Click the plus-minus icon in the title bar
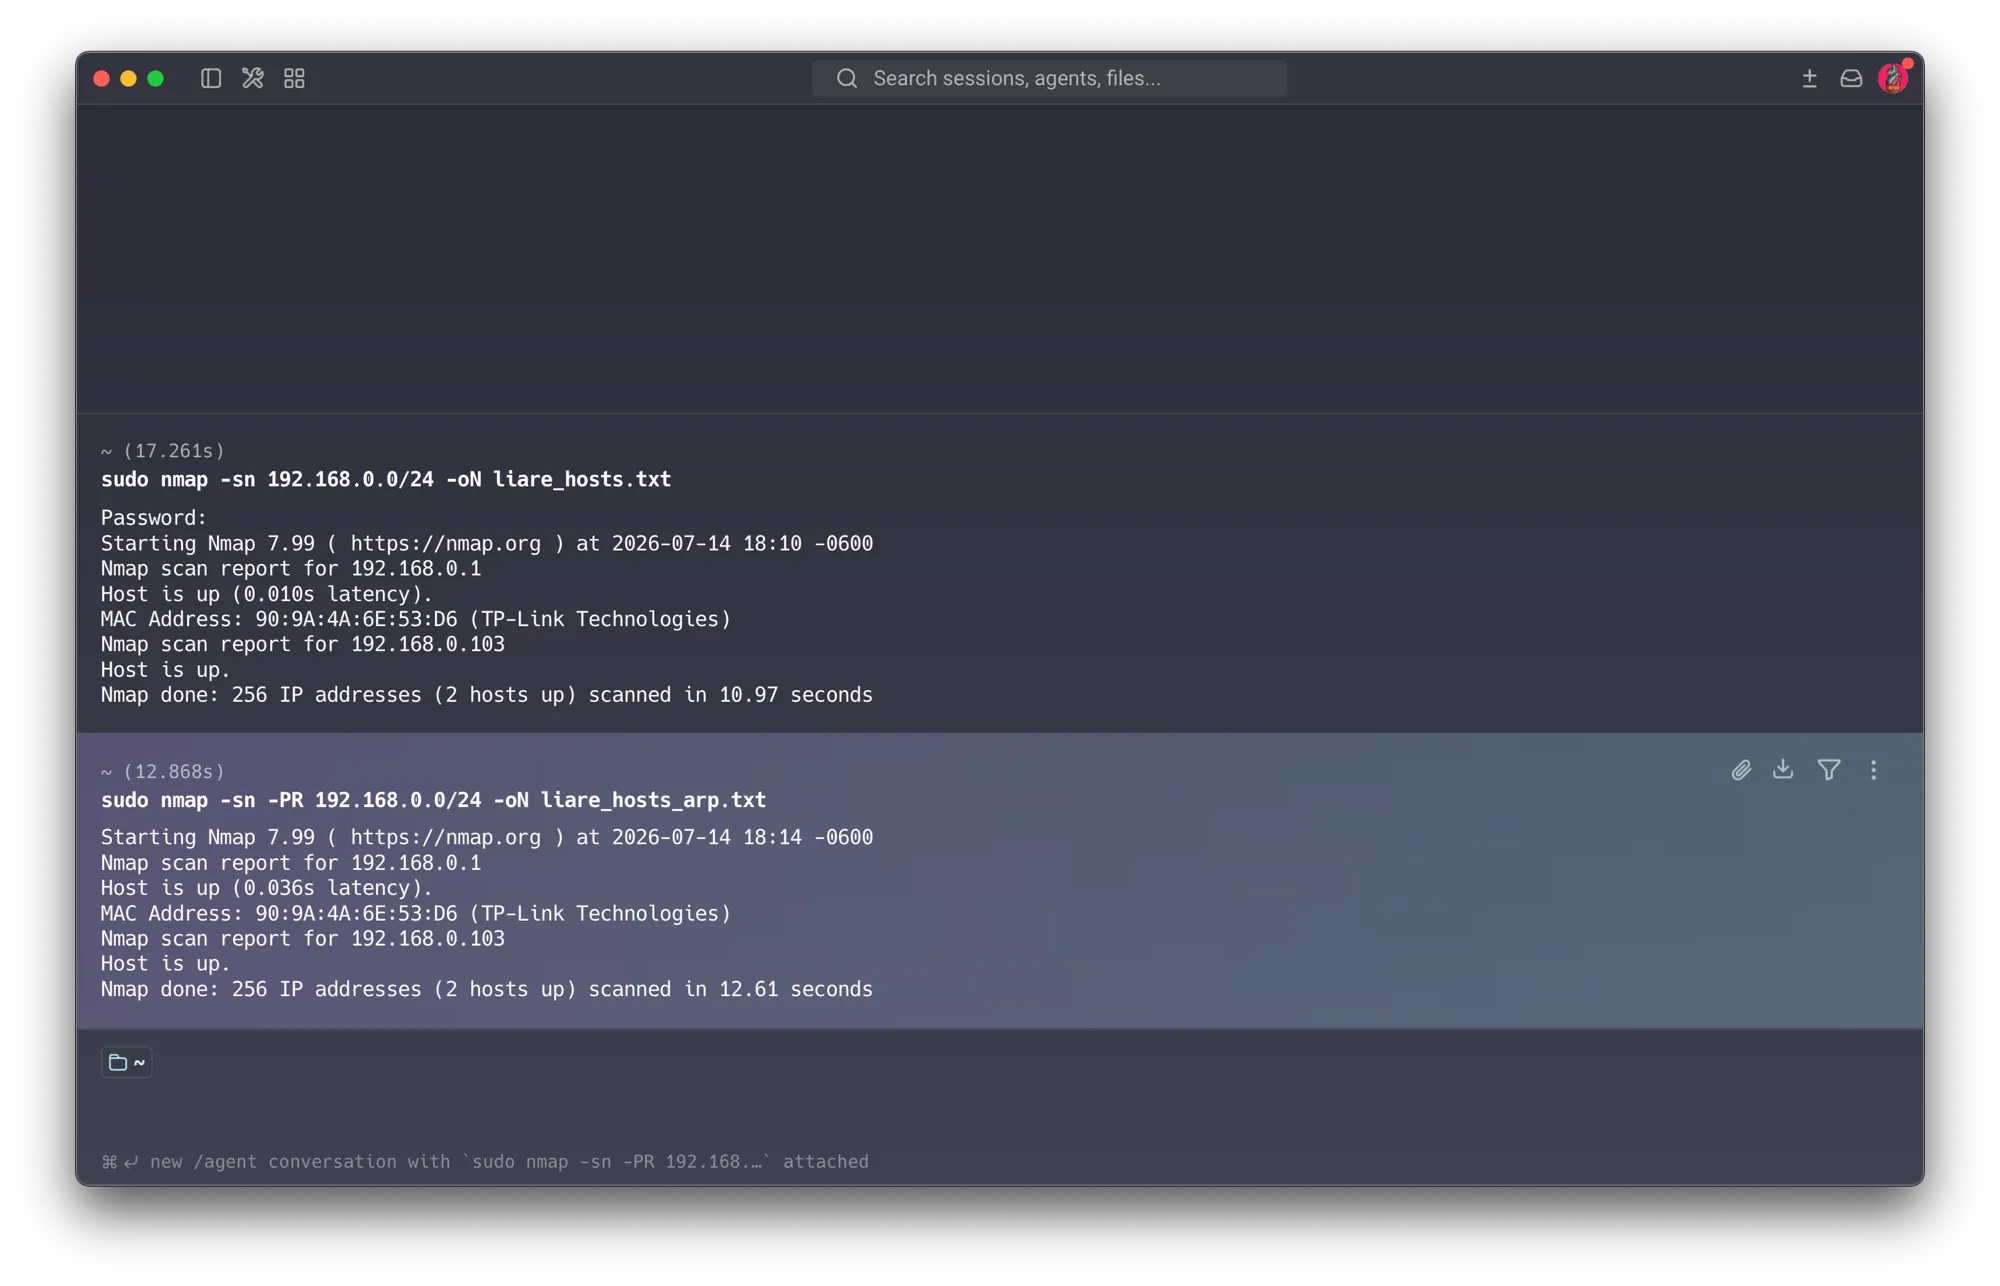 pyautogui.click(x=1809, y=78)
